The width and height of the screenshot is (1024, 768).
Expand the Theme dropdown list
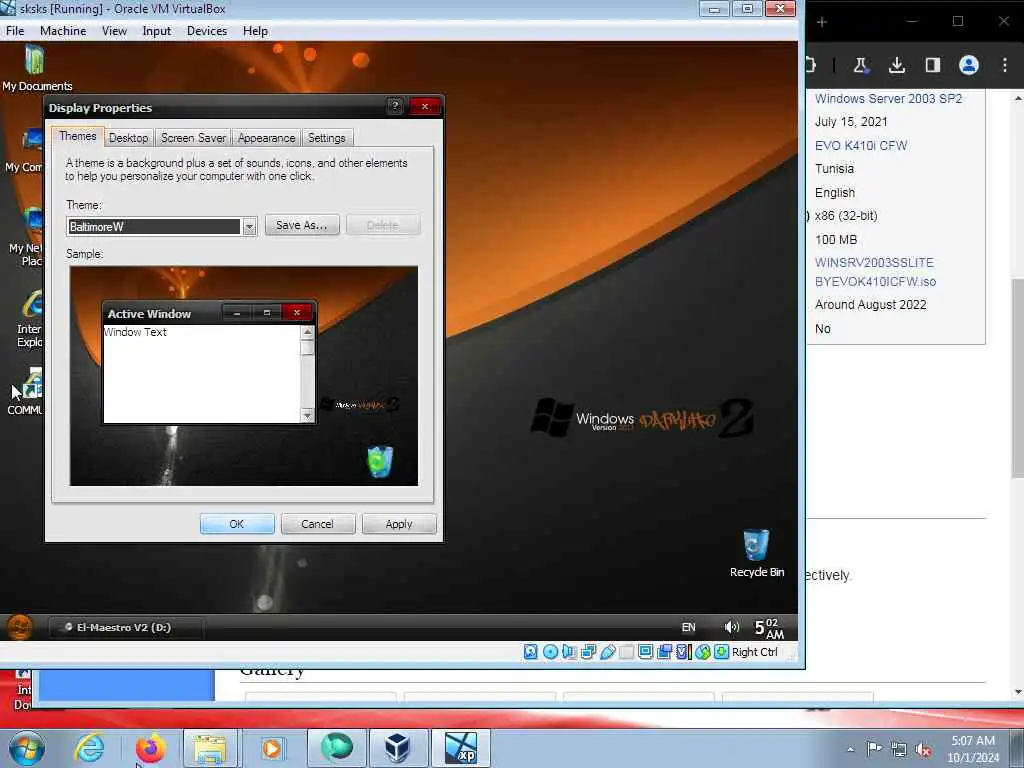[249, 227]
